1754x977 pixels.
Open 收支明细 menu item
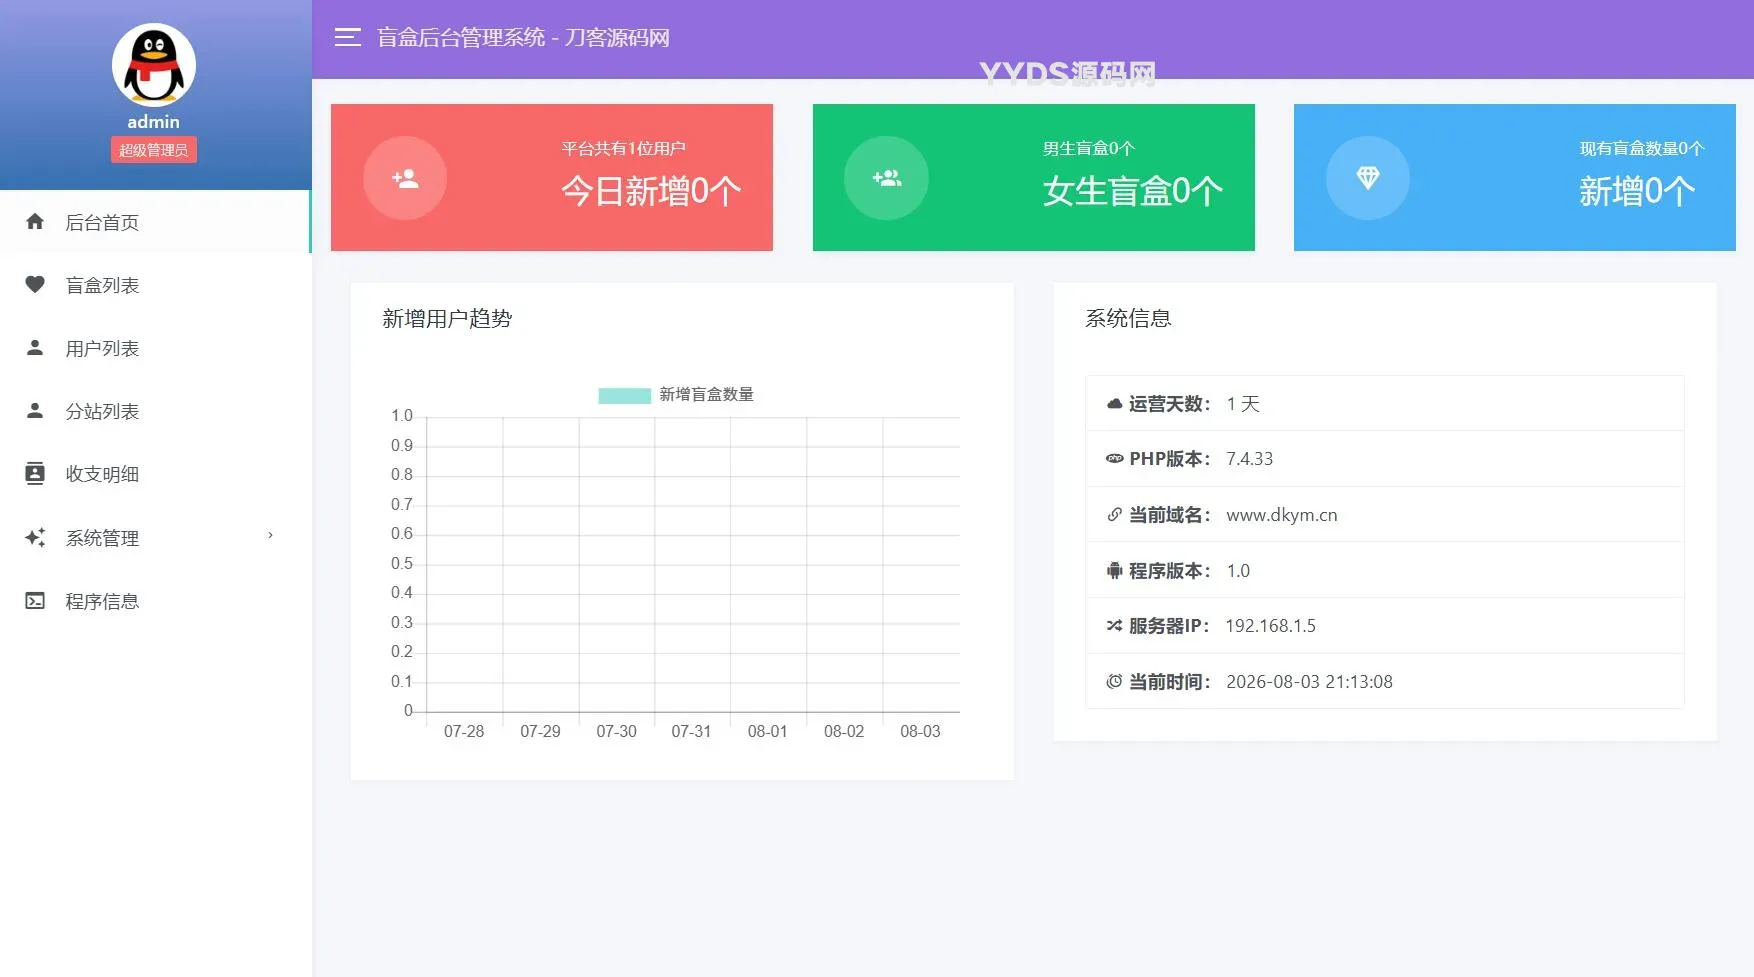(x=155, y=474)
